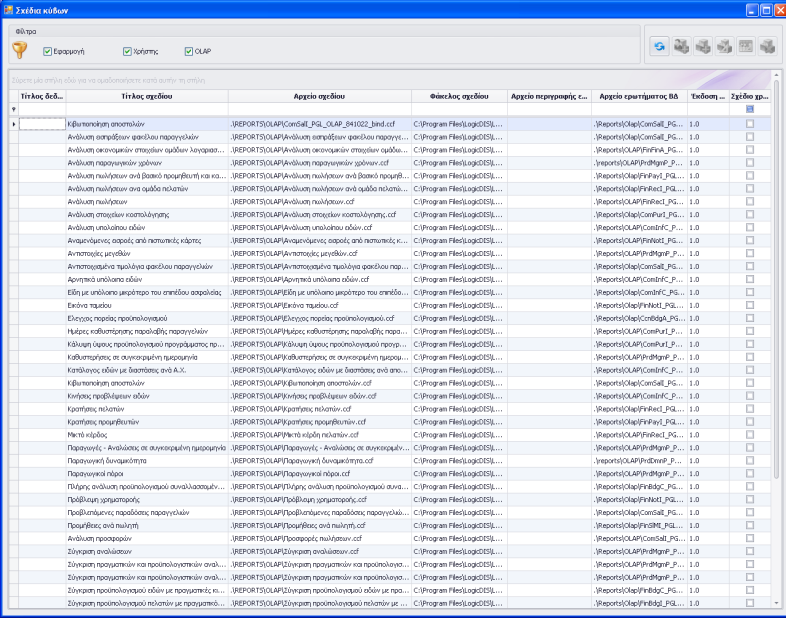The height and width of the screenshot is (618, 786).
Task: Click the Τίτλος δεδ... column header
Action: click(x=42, y=96)
